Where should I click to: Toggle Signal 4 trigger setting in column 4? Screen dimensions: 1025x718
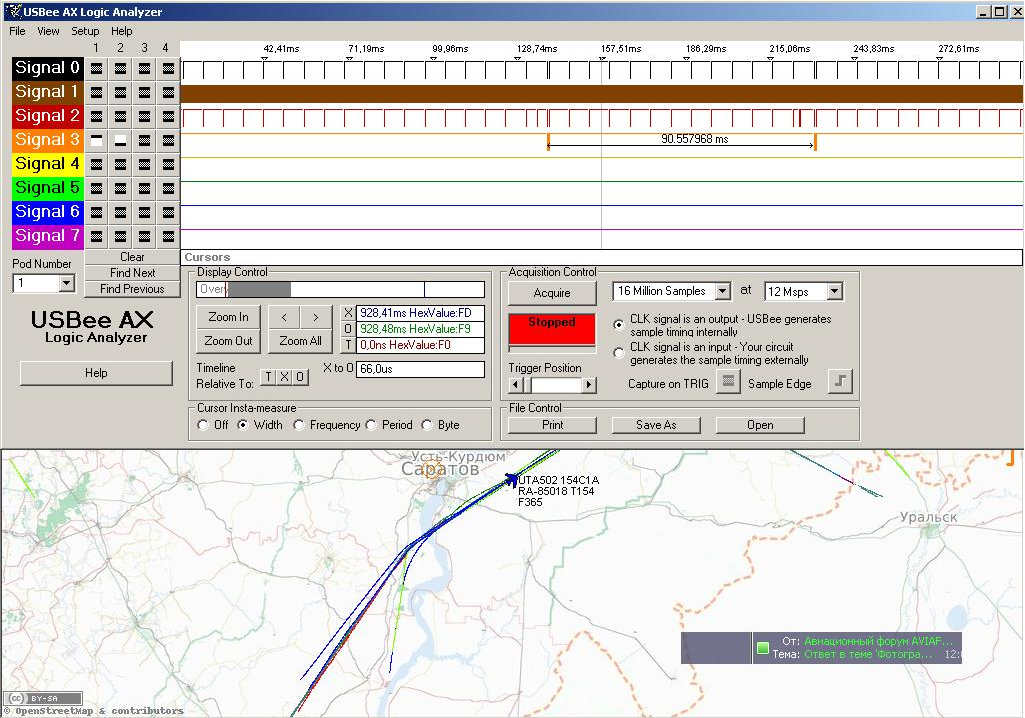[x=168, y=164]
